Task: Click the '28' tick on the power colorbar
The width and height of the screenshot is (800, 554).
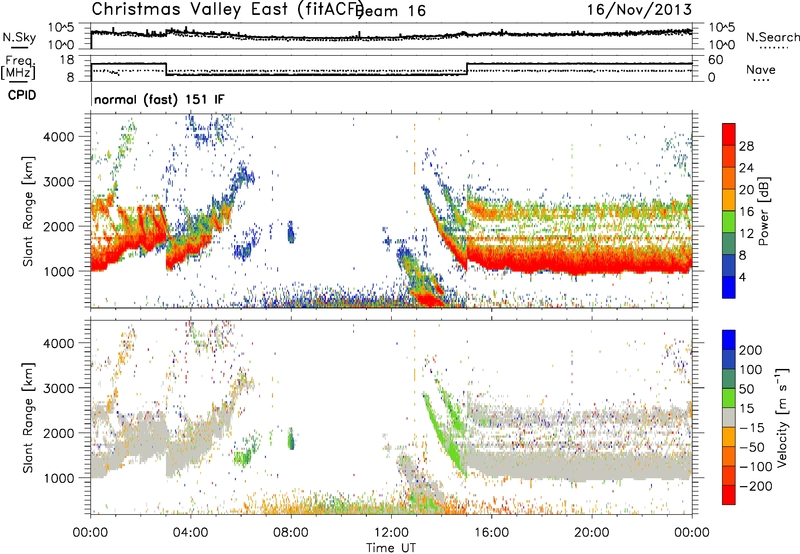Action: tap(746, 146)
